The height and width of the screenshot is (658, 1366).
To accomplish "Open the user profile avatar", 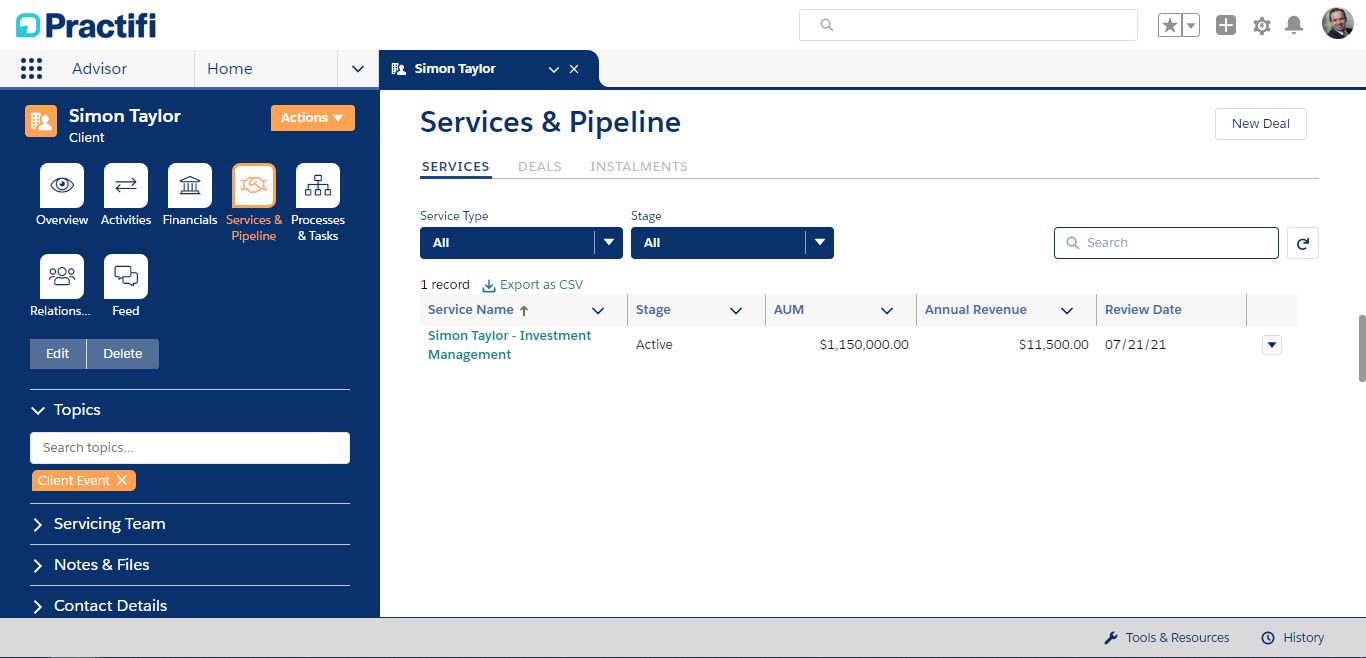I will pos(1338,24).
